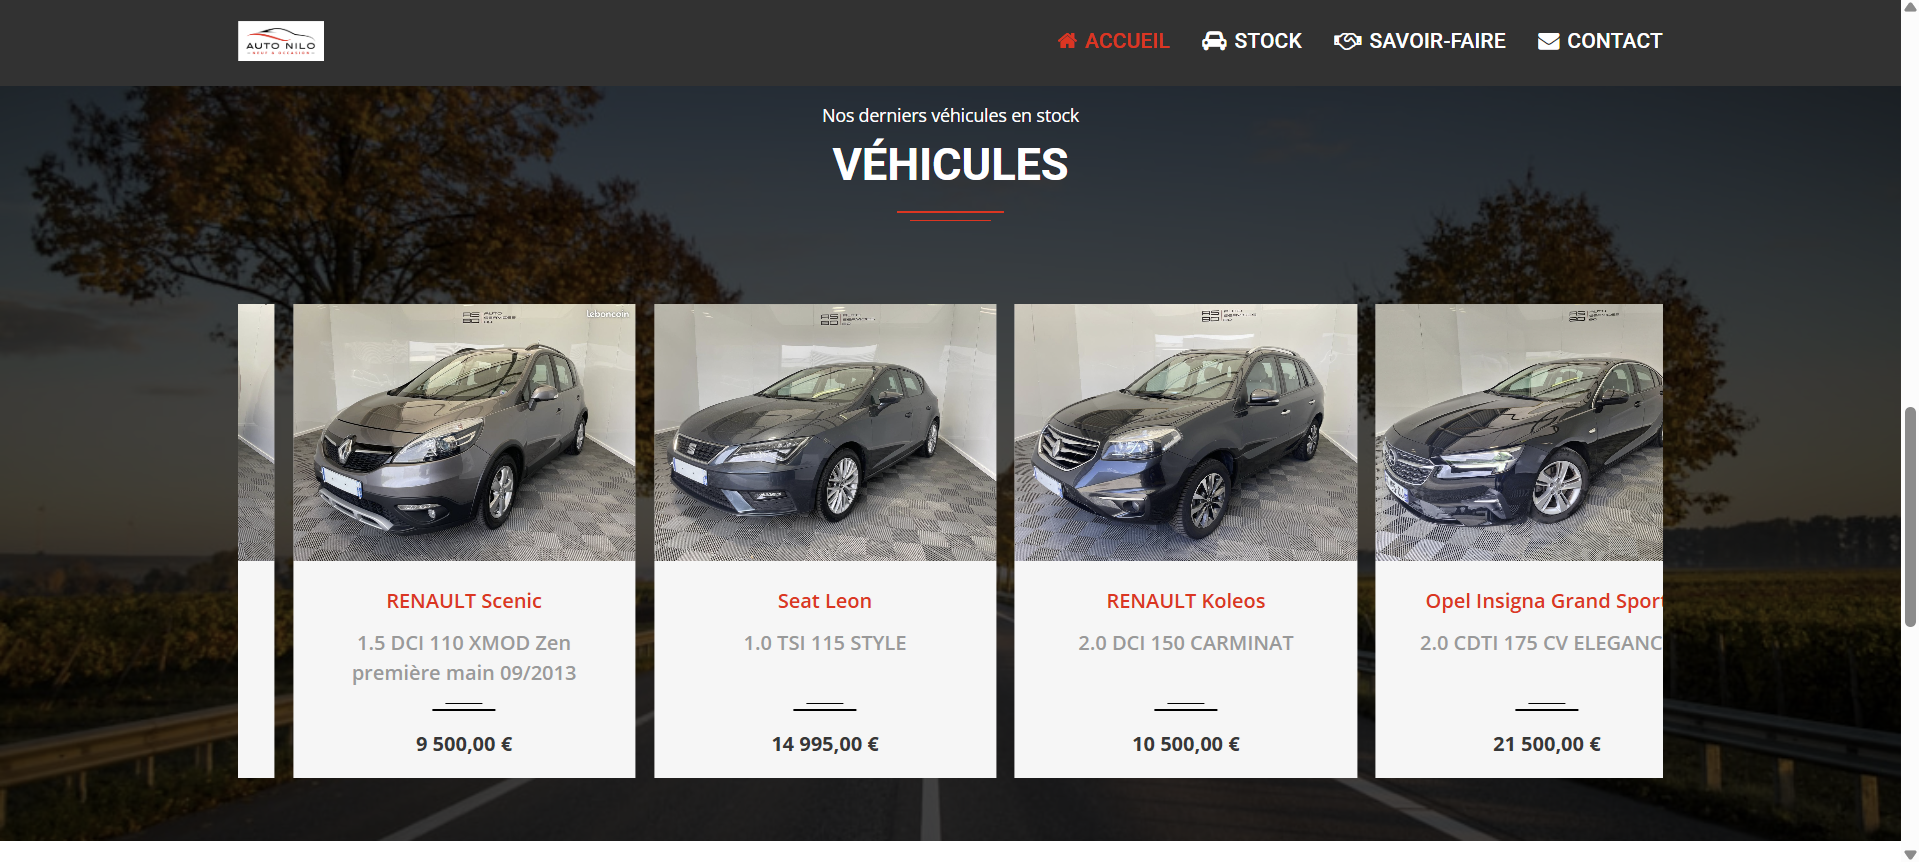Click the envelope icon beside CONTACT
The width and height of the screenshot is (1919, 862).
pyautogui.click(x=1548, y=41)
